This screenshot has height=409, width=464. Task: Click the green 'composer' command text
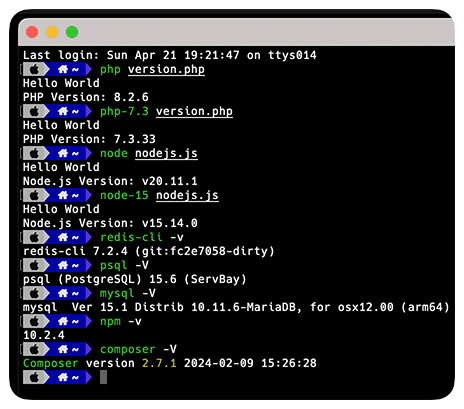[128, 349]
